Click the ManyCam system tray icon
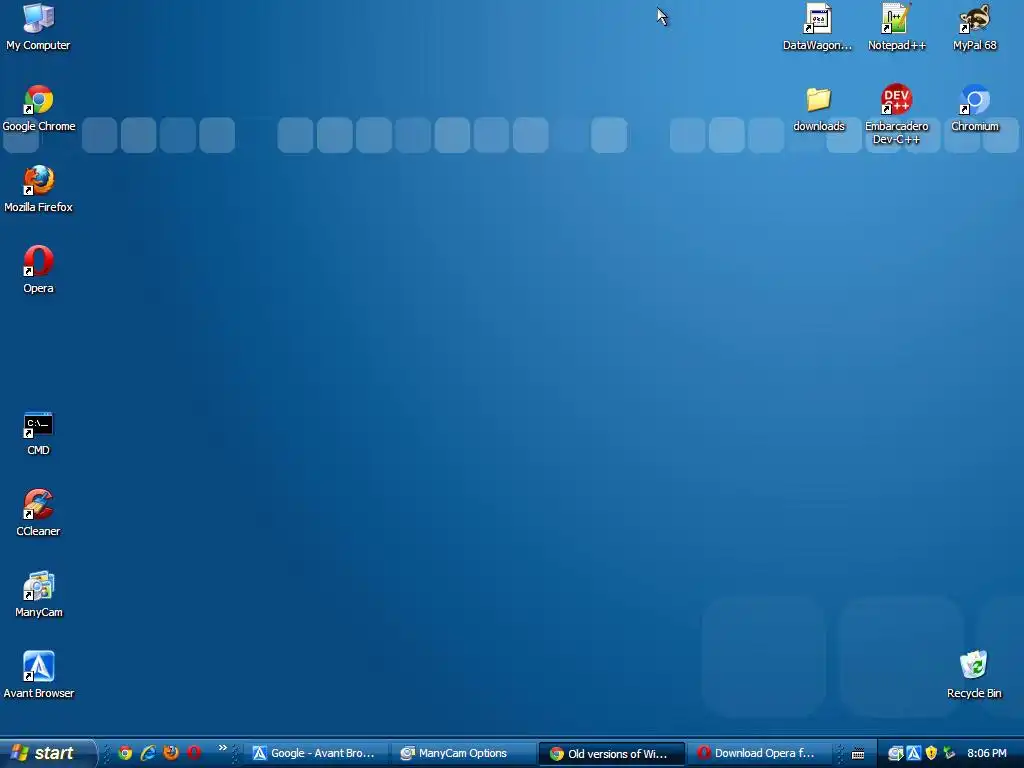 pyautogui.click(x=895, y=753)
